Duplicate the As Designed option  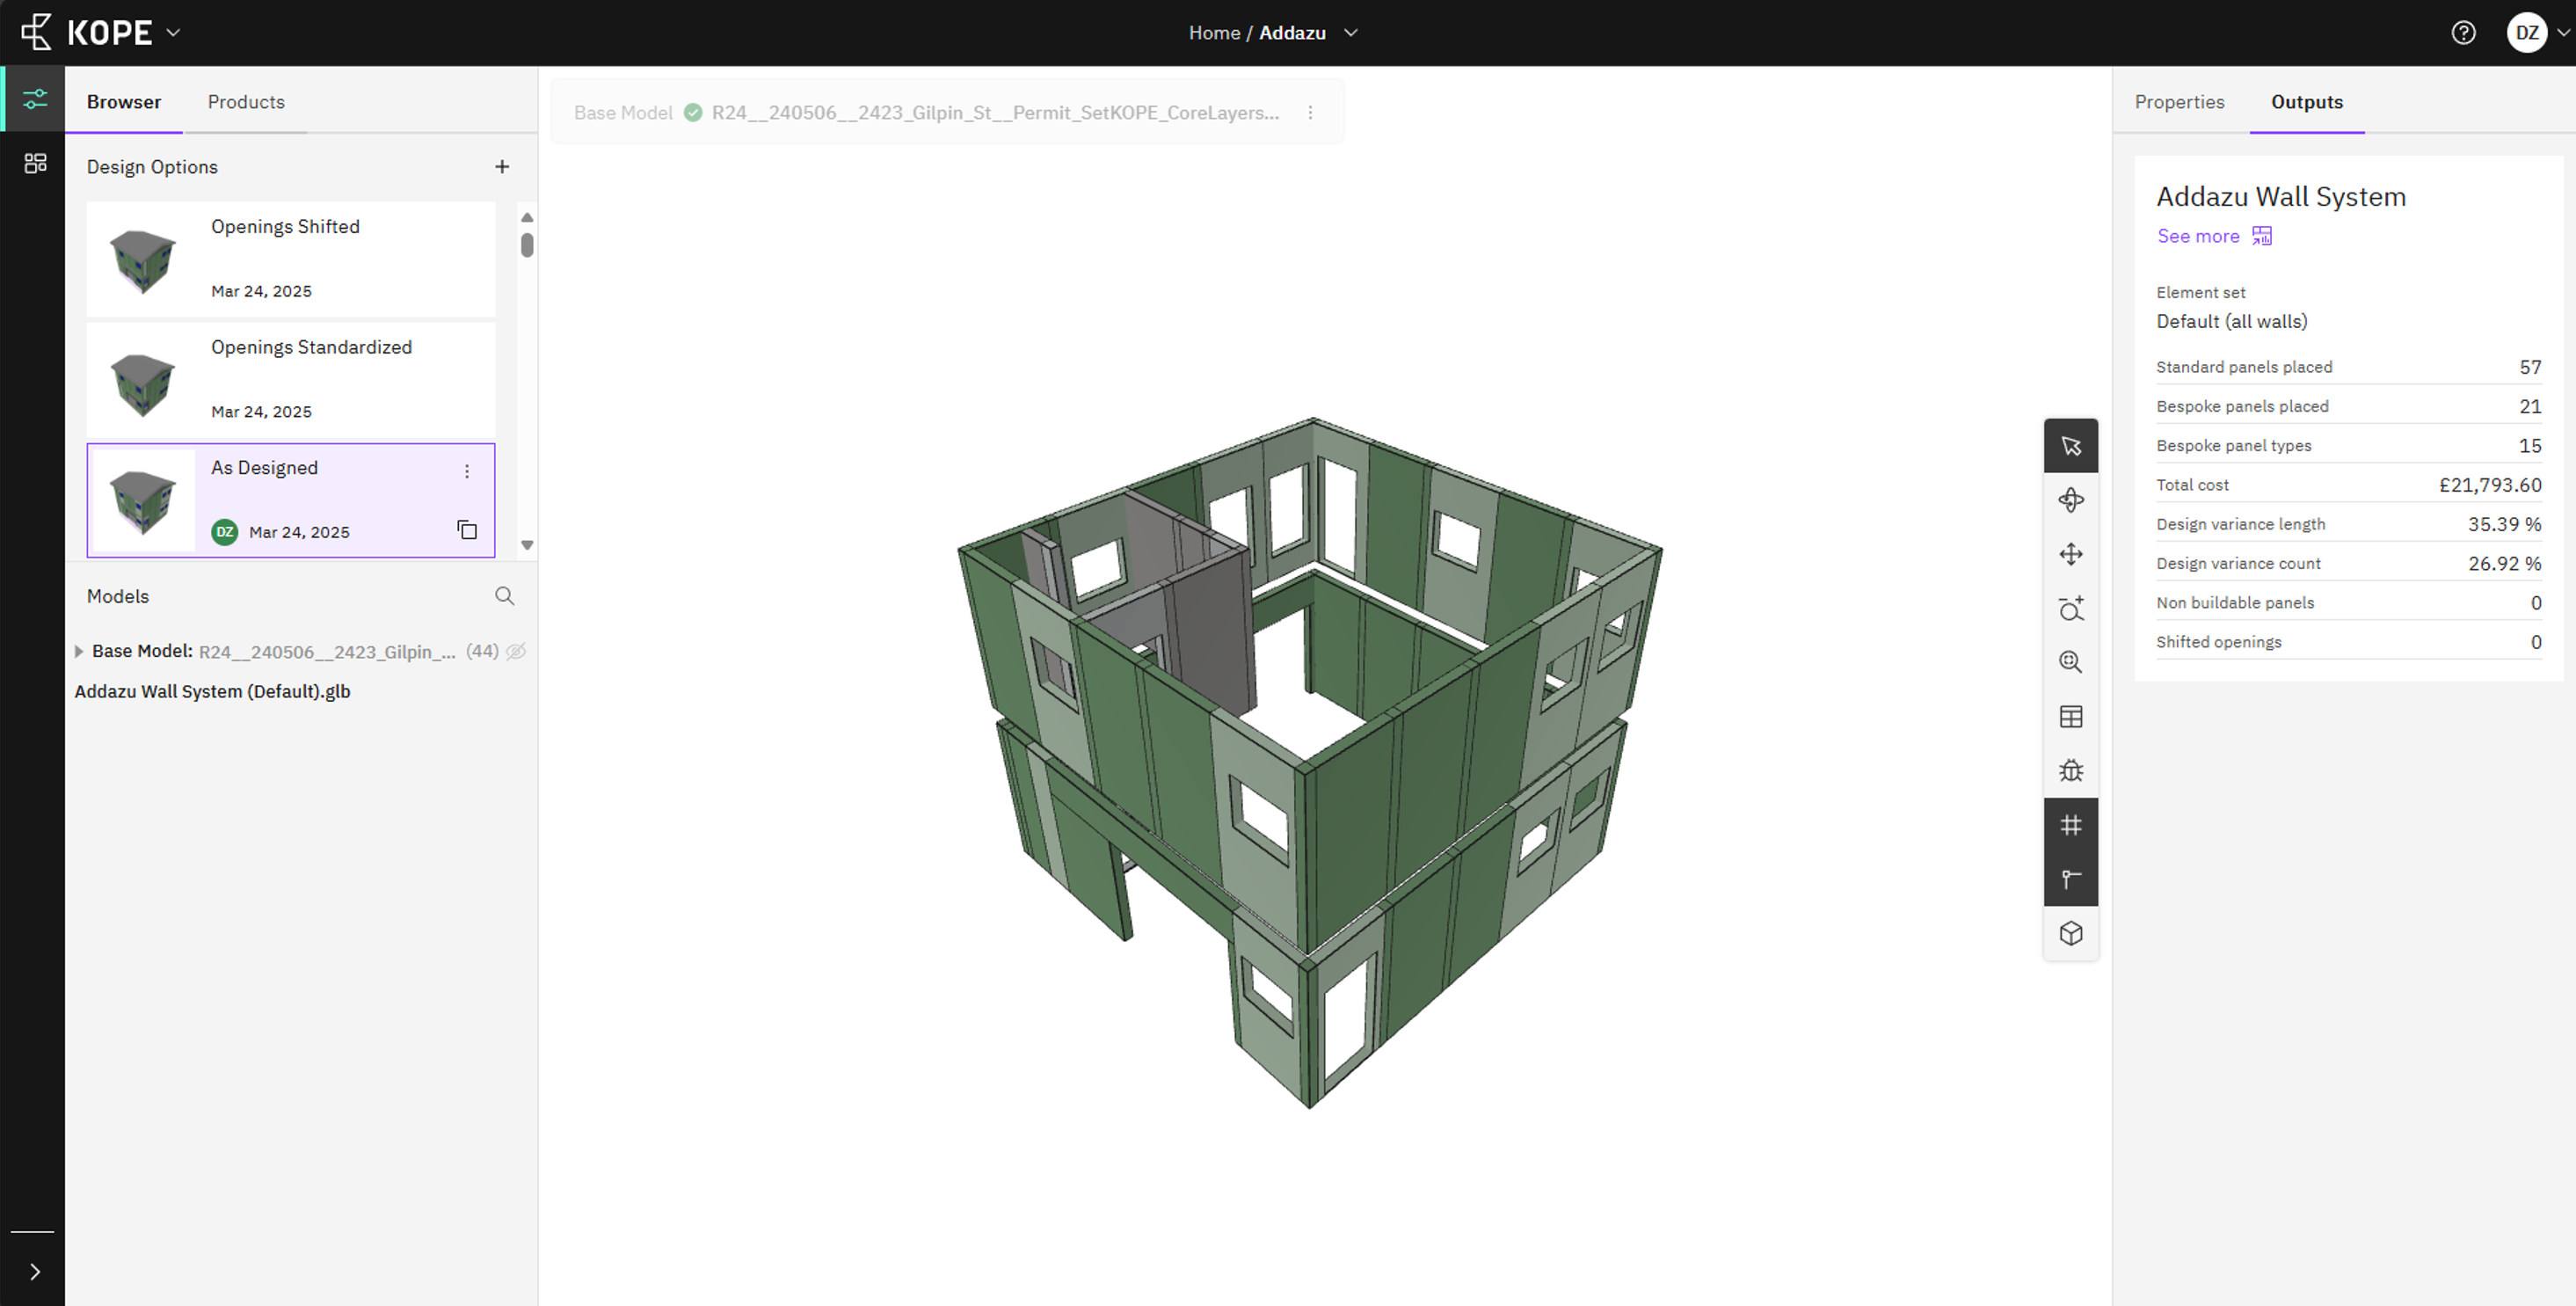(x=467, y=529)
